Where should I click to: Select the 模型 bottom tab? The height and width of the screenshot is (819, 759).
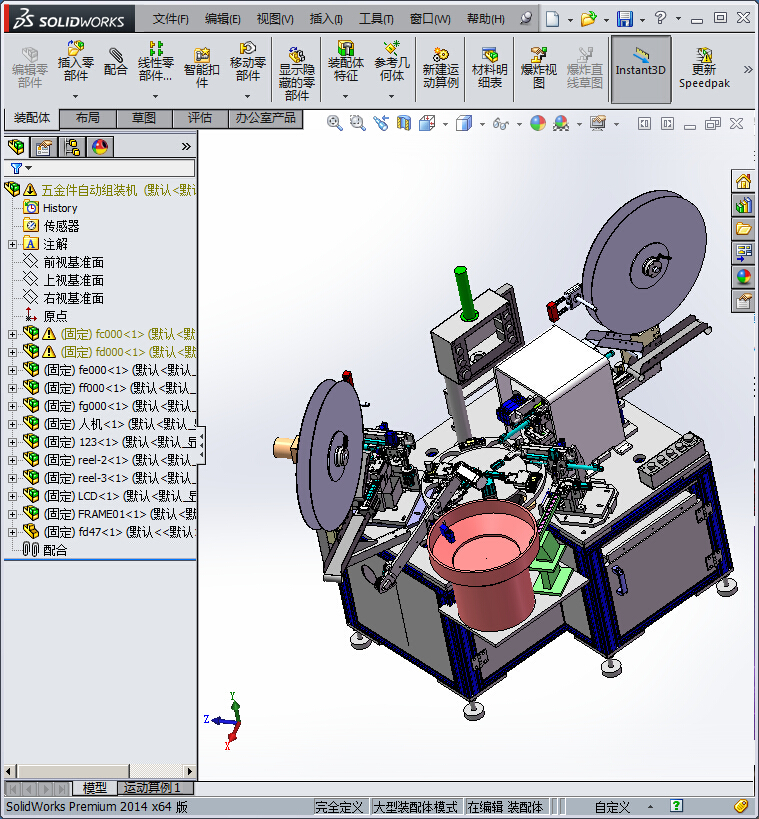pos(95,787)
